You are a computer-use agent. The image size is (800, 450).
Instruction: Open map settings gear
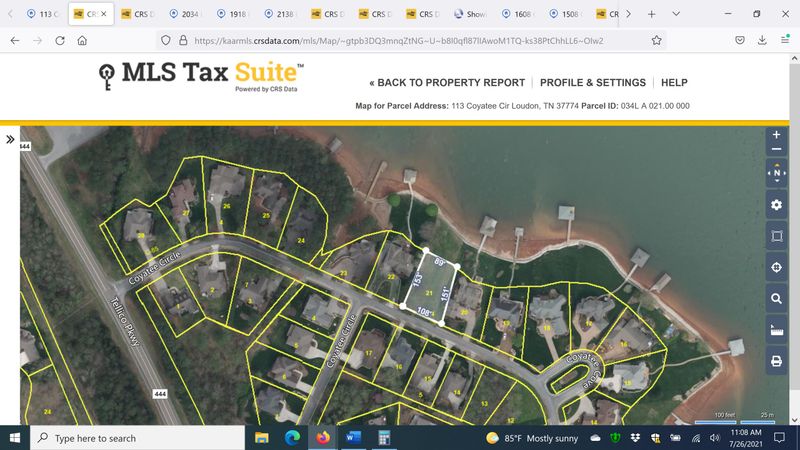[777, 205]
